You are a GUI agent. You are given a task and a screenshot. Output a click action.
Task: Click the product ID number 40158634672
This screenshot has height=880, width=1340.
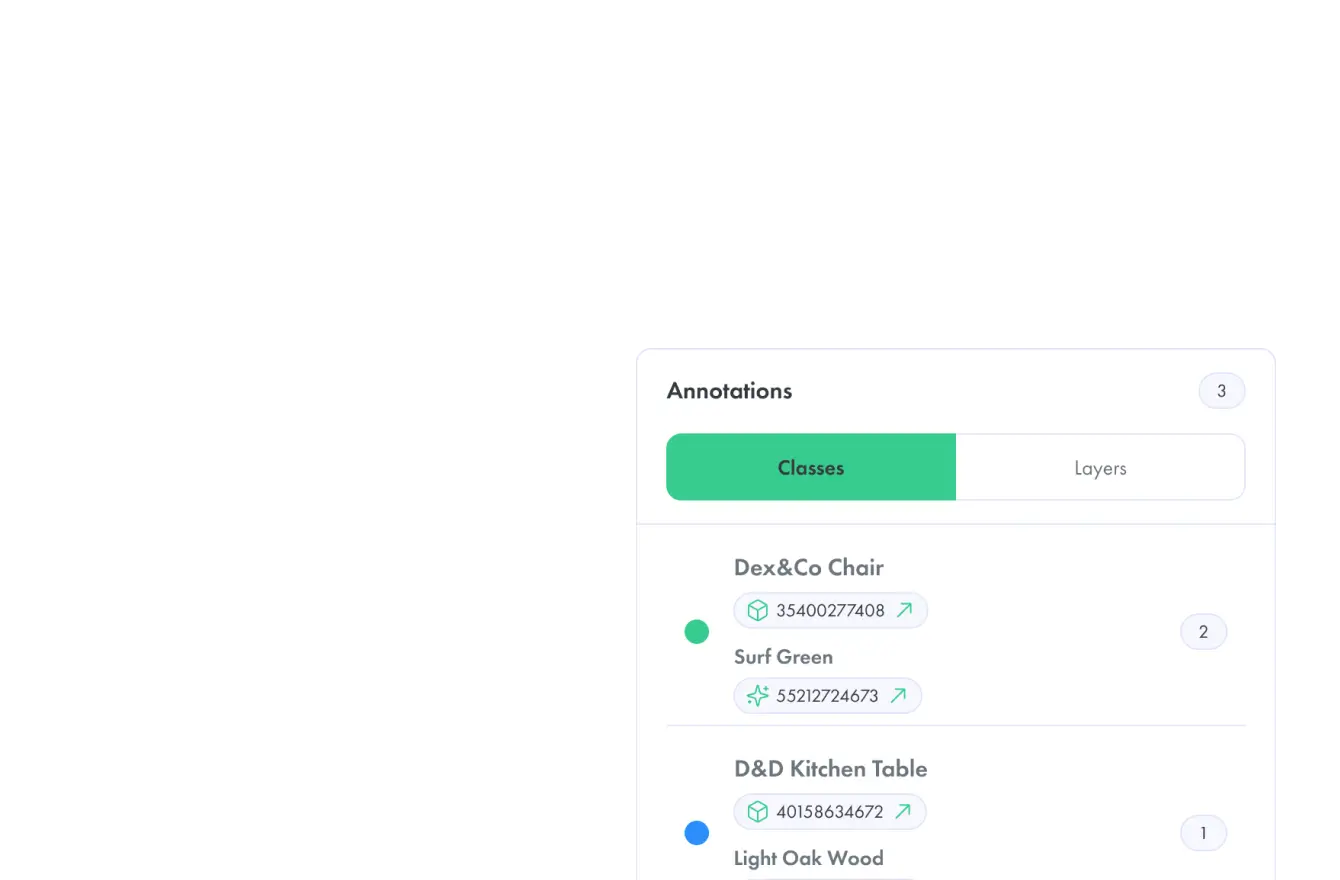tap(830, 811)
